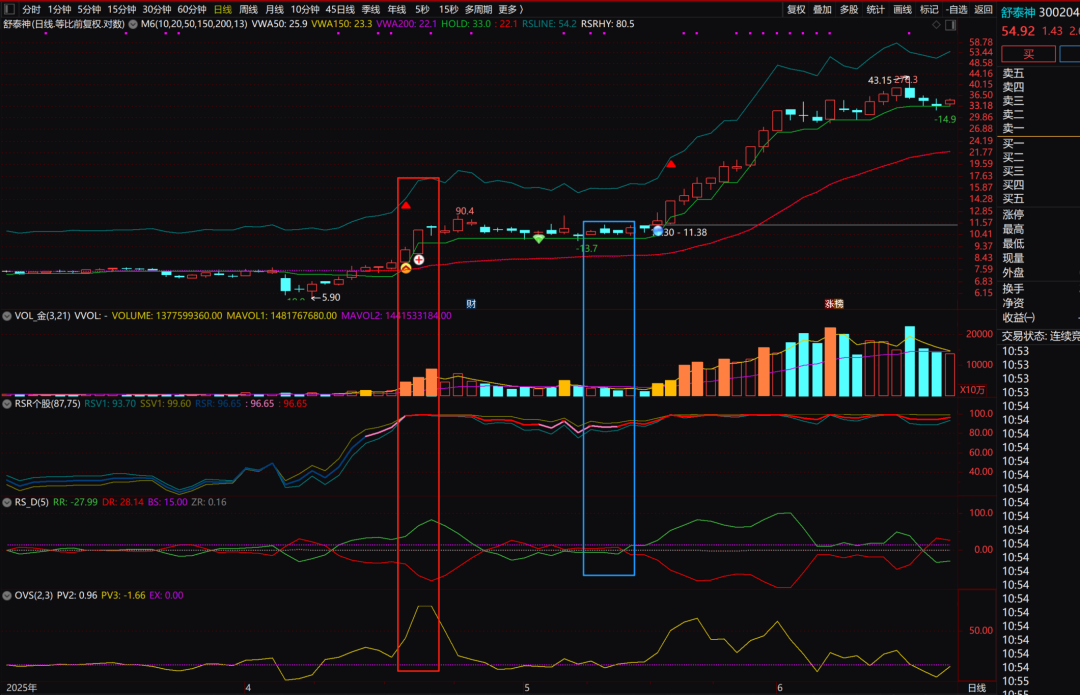Switch to 5秒 period tab
This screenshot has width=1080, height=695.
[x=422, y=10]
